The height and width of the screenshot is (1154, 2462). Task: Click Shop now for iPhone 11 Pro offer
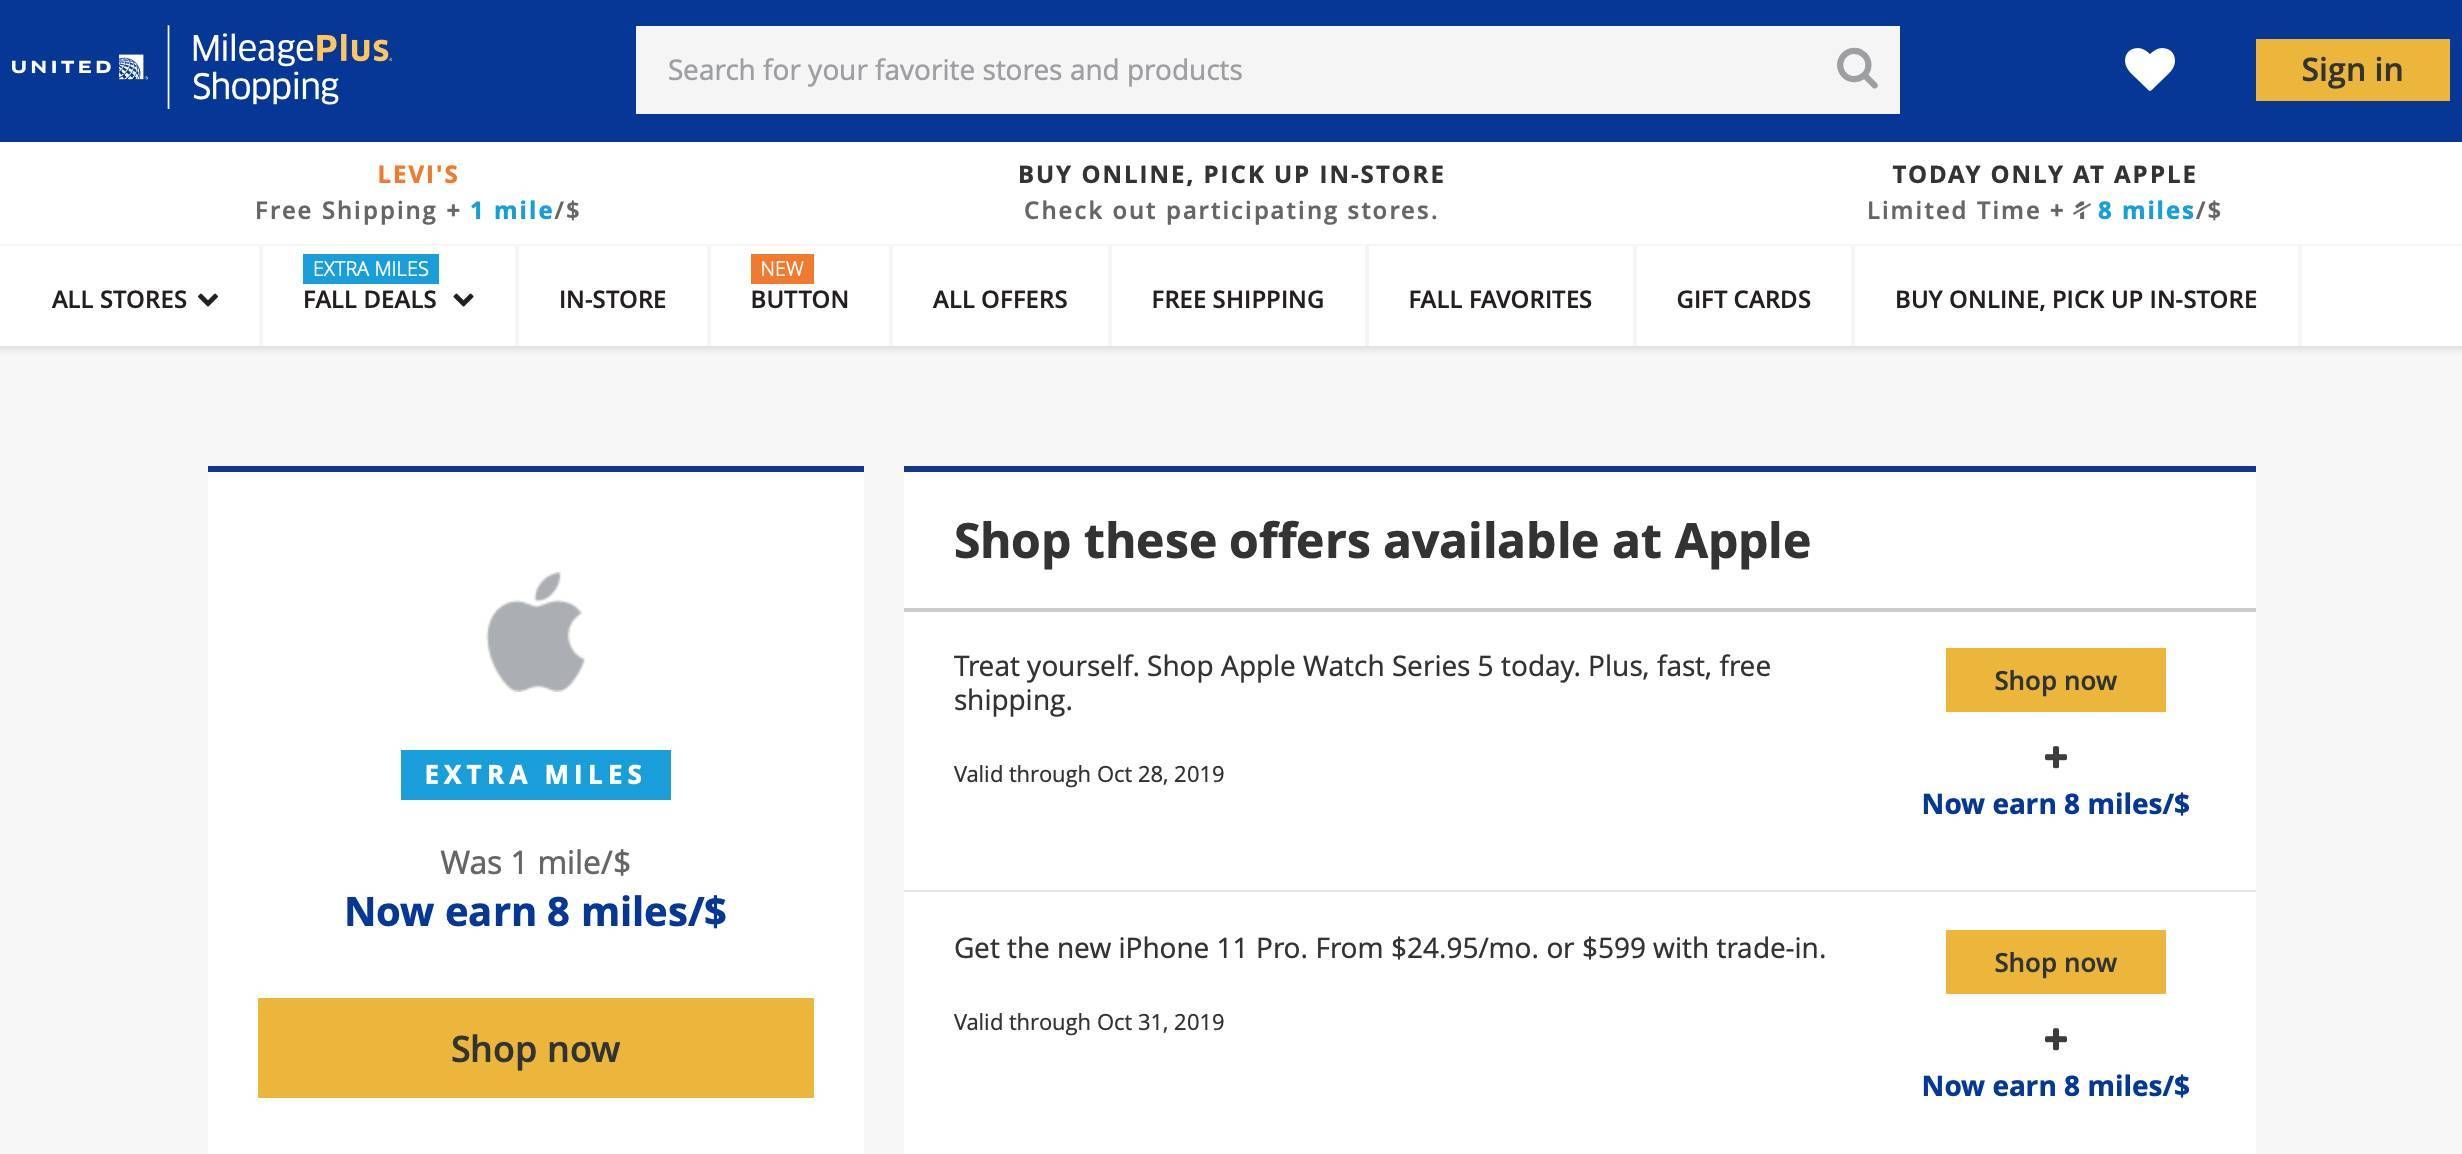pos(2055,962)
